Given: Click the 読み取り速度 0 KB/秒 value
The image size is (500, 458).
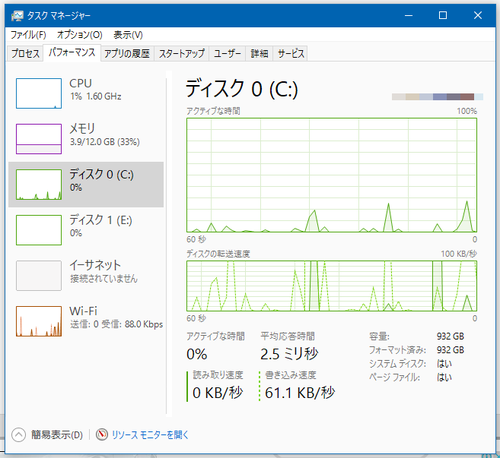Looking at the screenshot, I should point(218,393).
